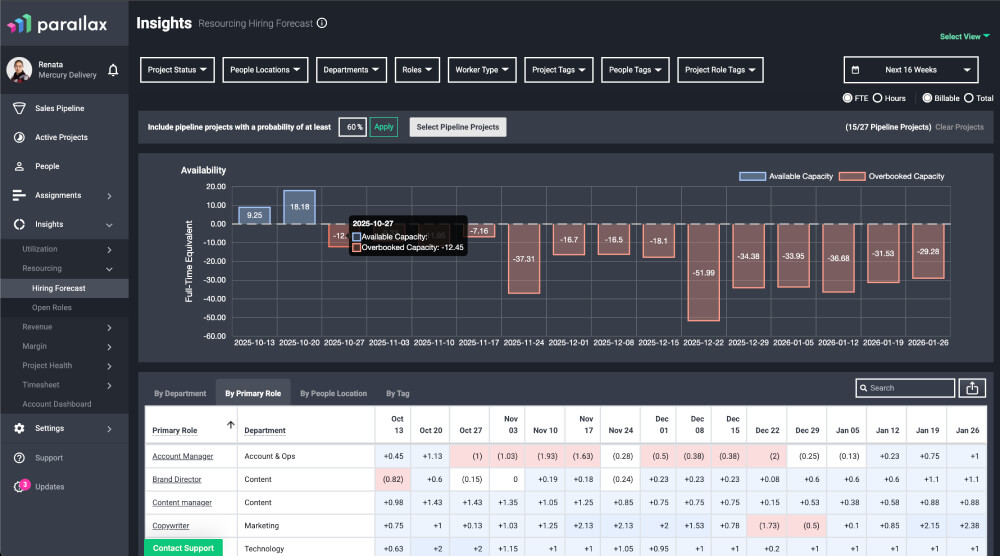This screenshot has height=556, width=1000.
Task: Expand the Worker Type dropdown
Action: pyautogui.click(x=482, y=70)
